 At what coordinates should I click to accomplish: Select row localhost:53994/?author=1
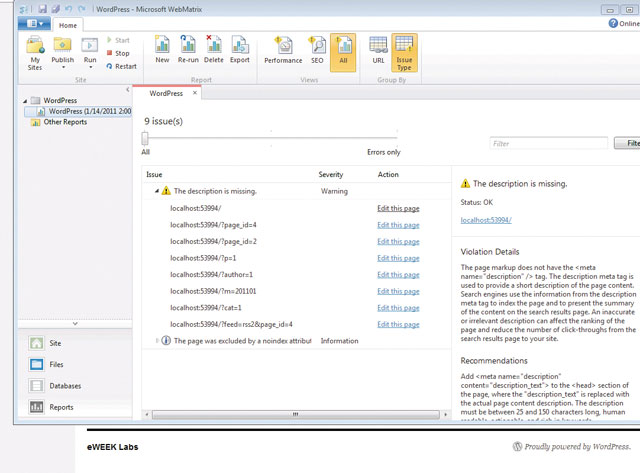[x=296, y=275]
